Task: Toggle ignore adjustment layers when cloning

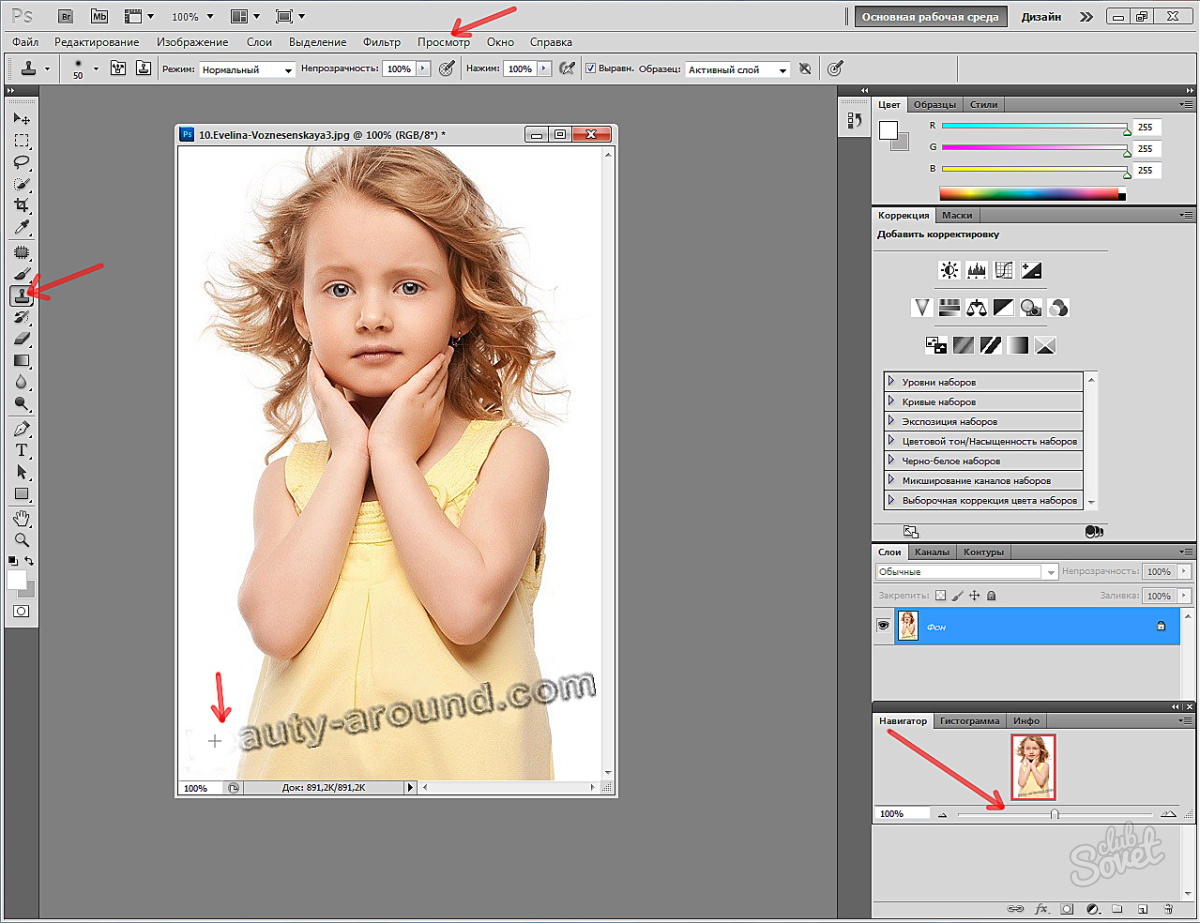Action: [804, 69]
